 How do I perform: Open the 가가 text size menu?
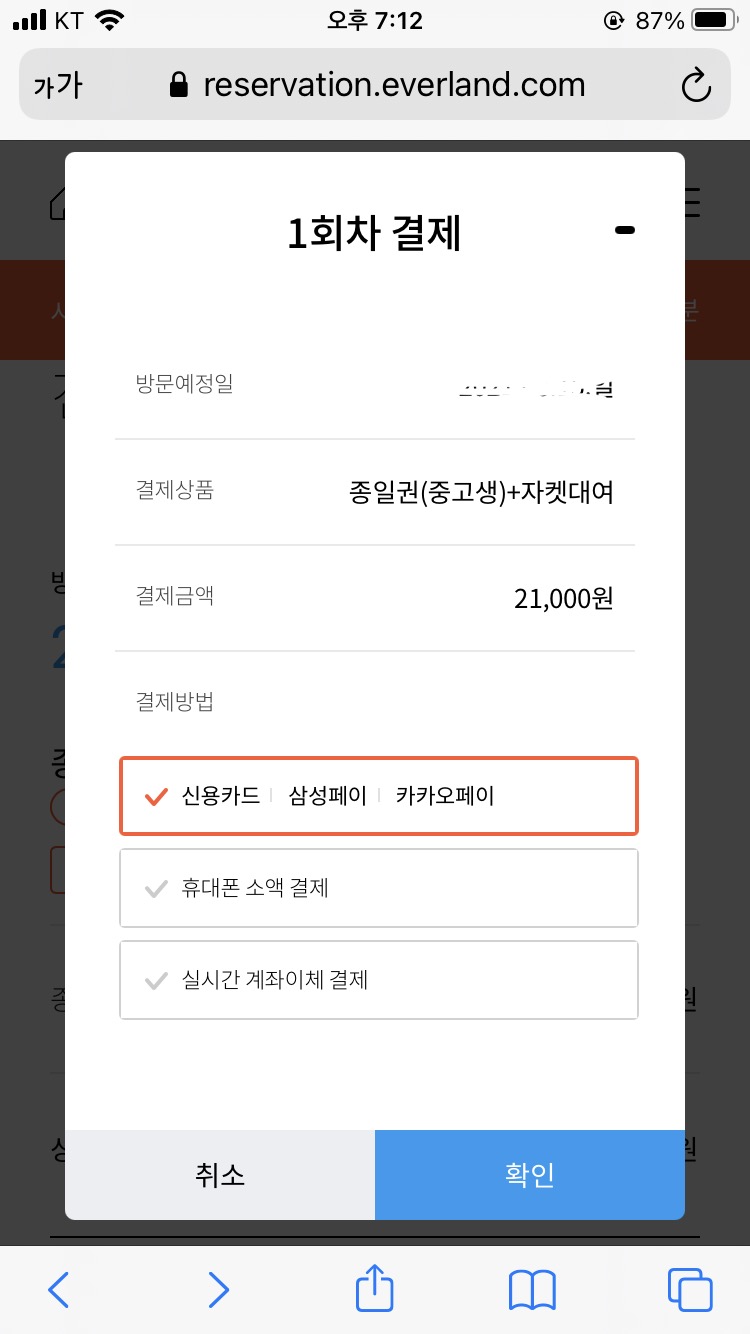58,86
